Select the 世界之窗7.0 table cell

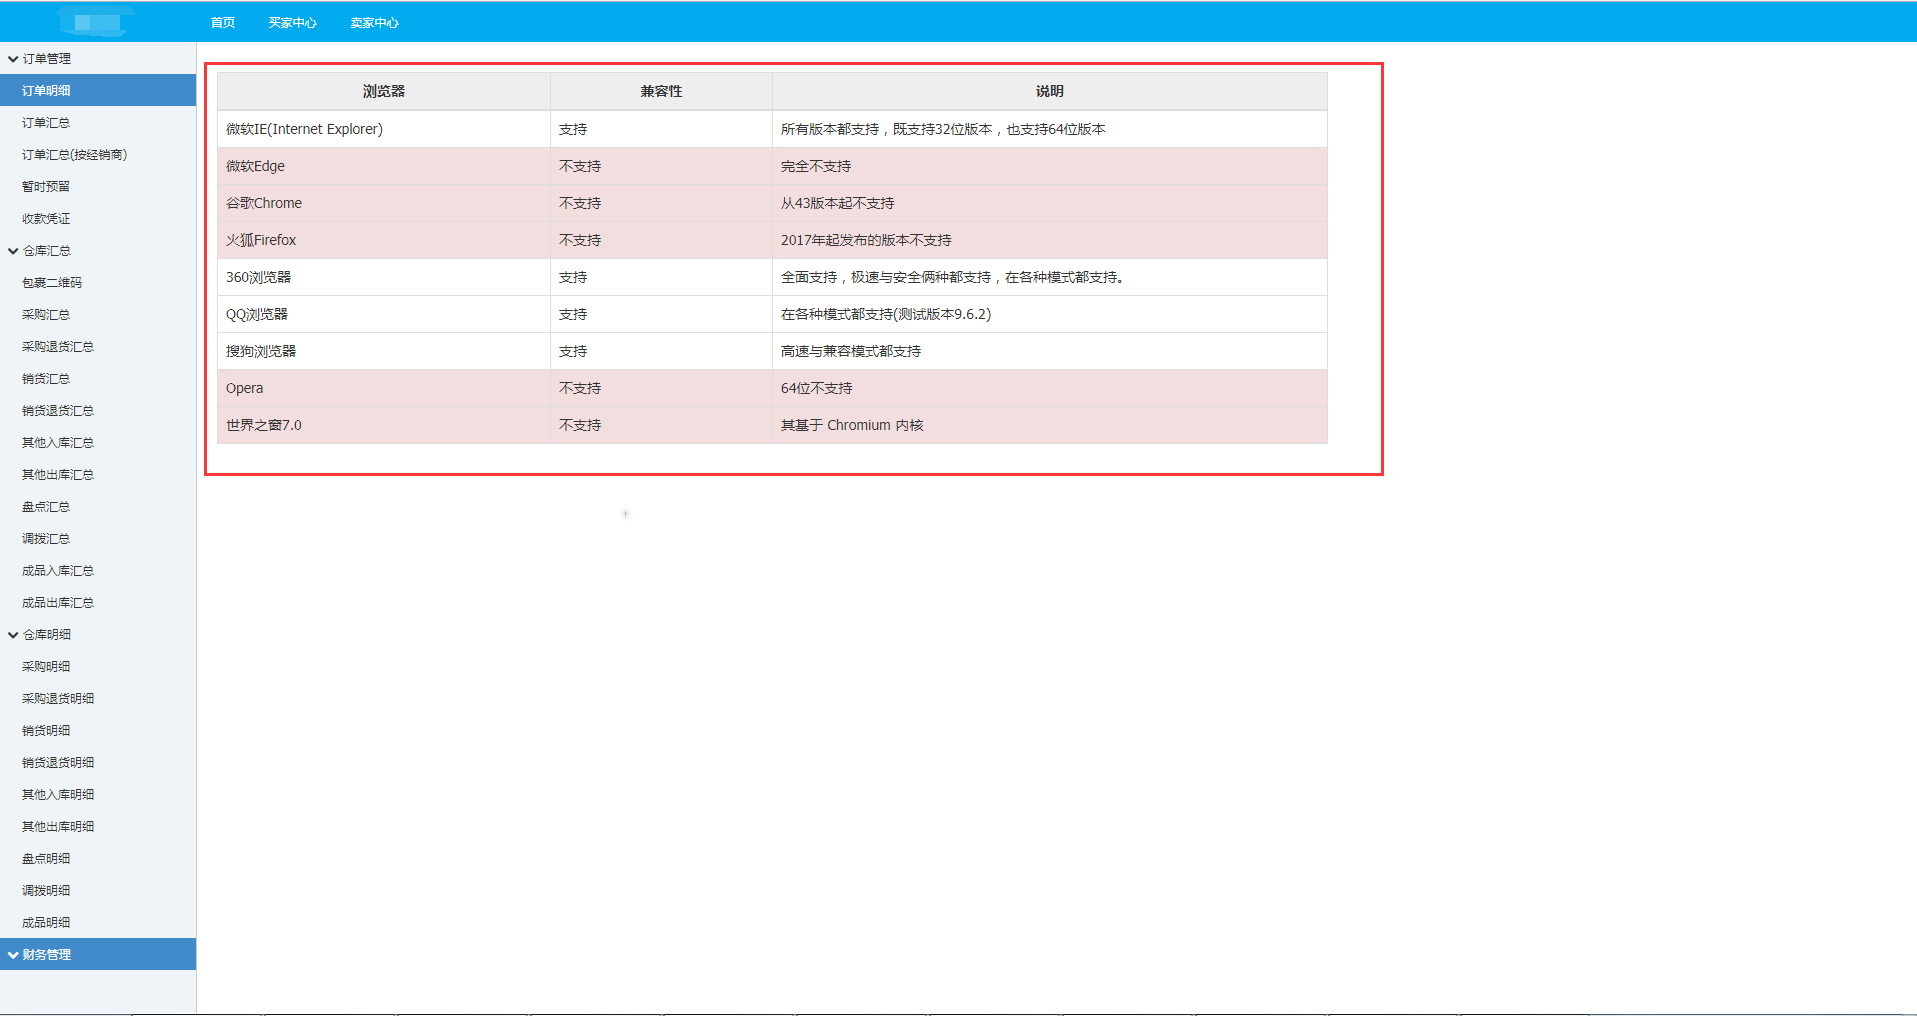click(x=384, y=425)
